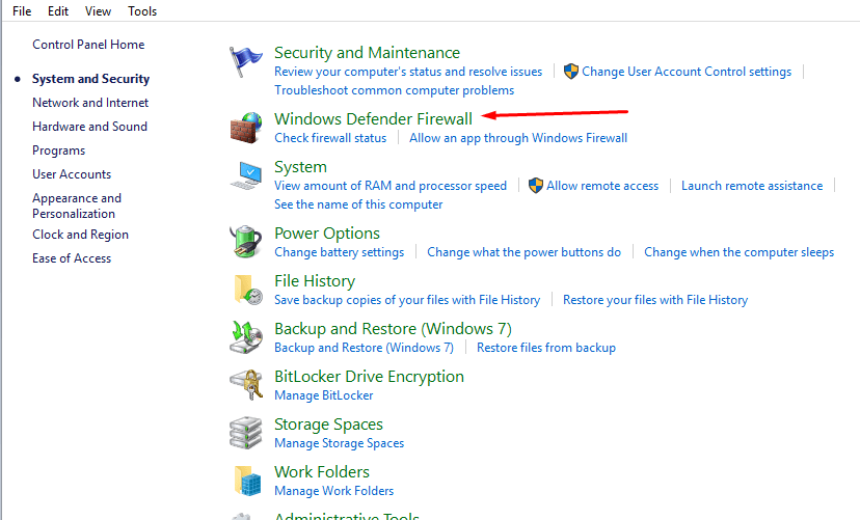This screenshot has width=860, height=520.
Task: Open the File menu
Action: 22,11
